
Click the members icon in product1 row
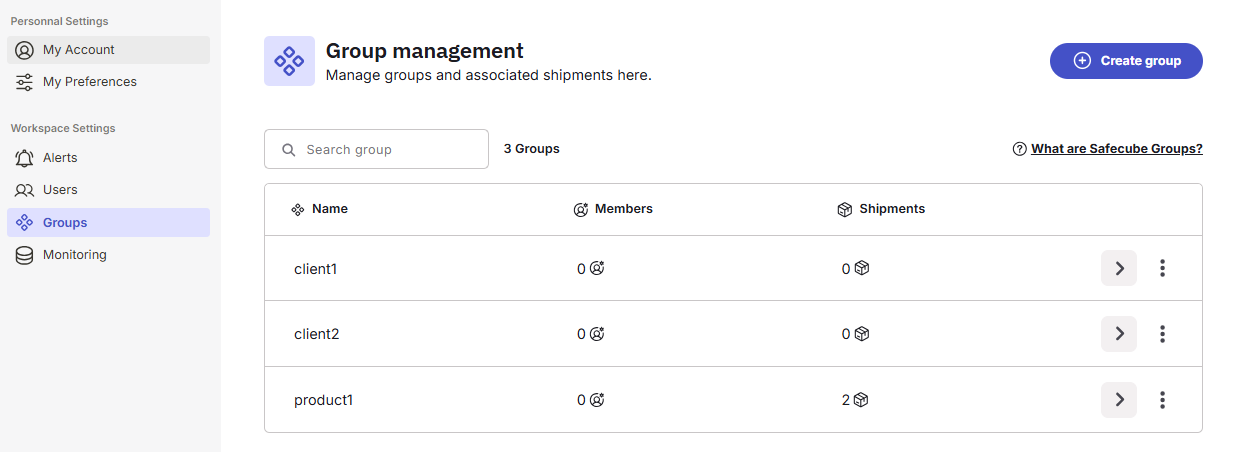point(597,400)
